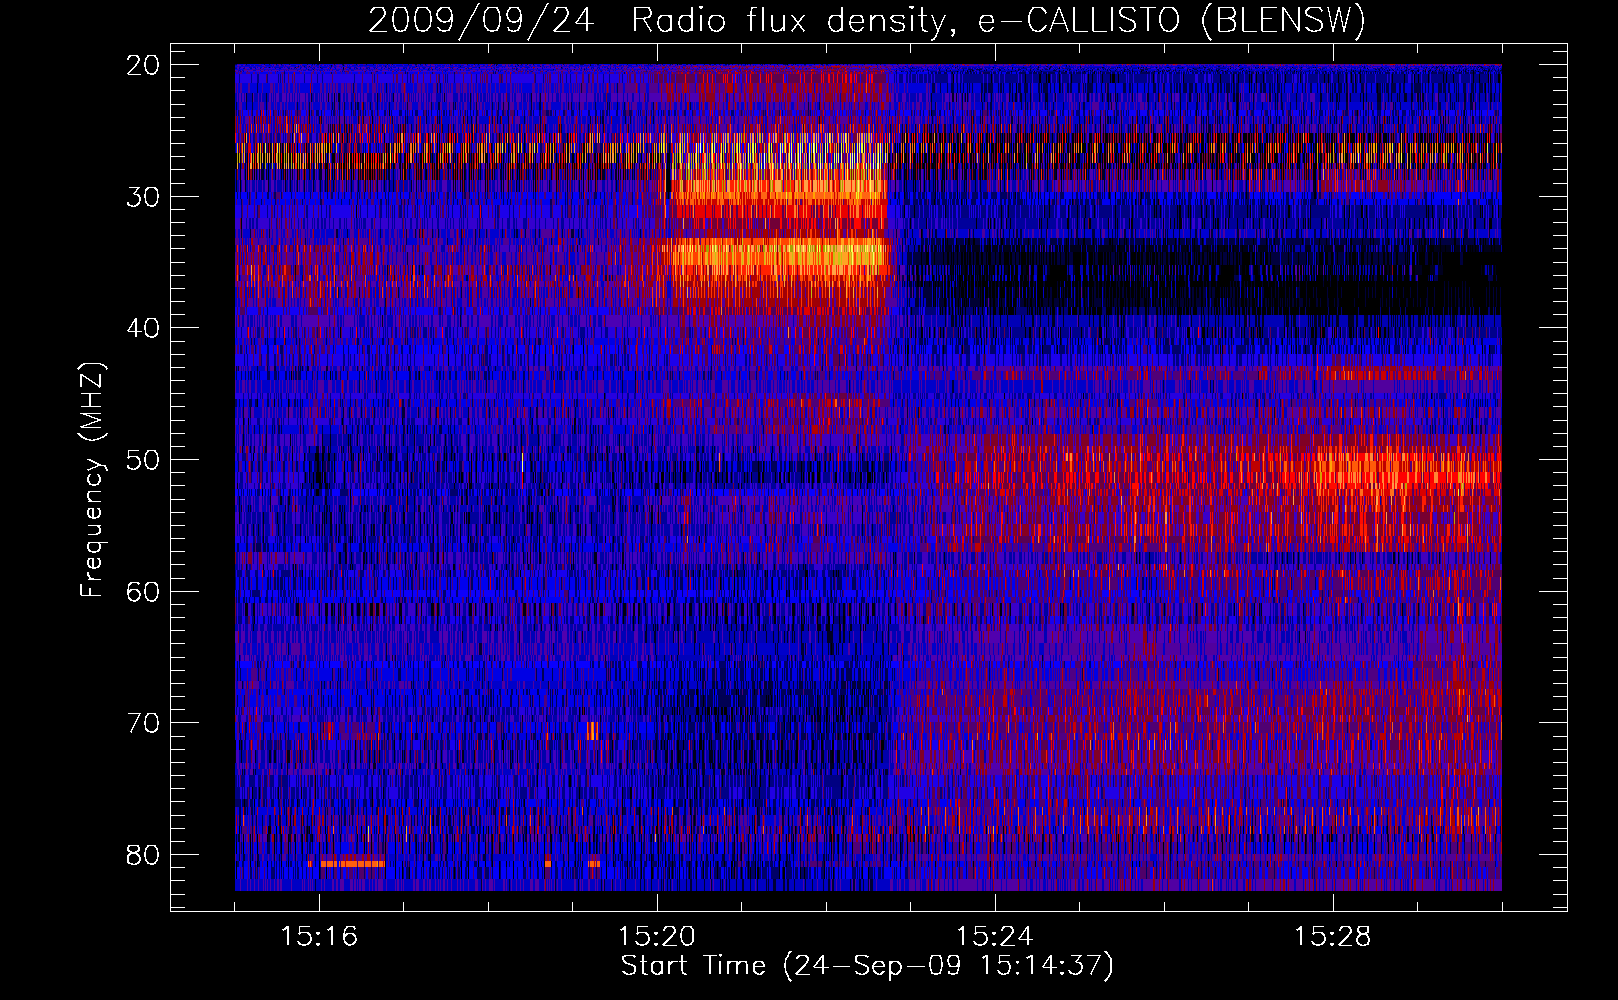The height and width of the screenshot is (1000, 1618).
Task: Click the 30 MHz frequency tick label
Action: click(x=143, y=197)
